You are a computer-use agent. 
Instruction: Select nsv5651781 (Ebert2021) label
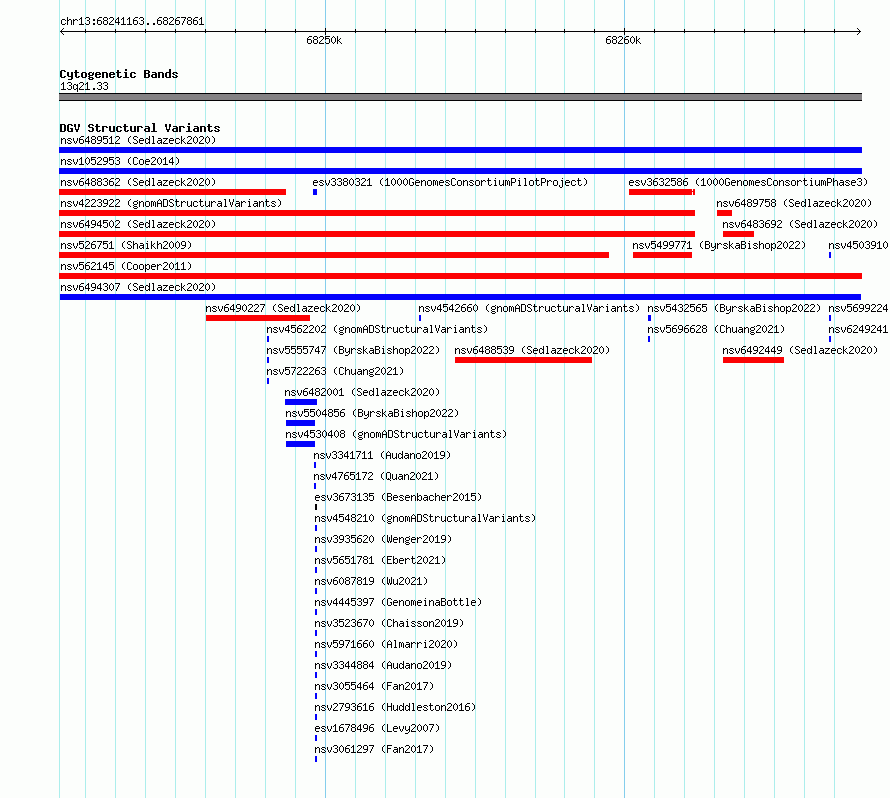tap(380, 560)
